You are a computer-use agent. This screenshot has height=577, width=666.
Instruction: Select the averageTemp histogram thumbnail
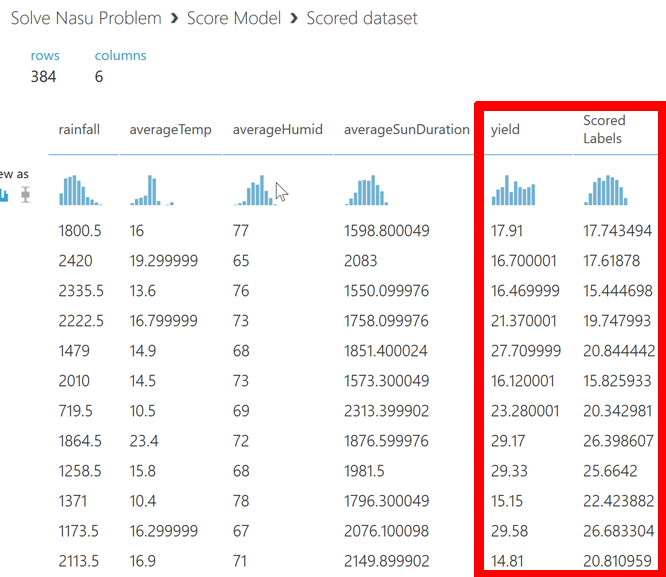tap(151, 190)
